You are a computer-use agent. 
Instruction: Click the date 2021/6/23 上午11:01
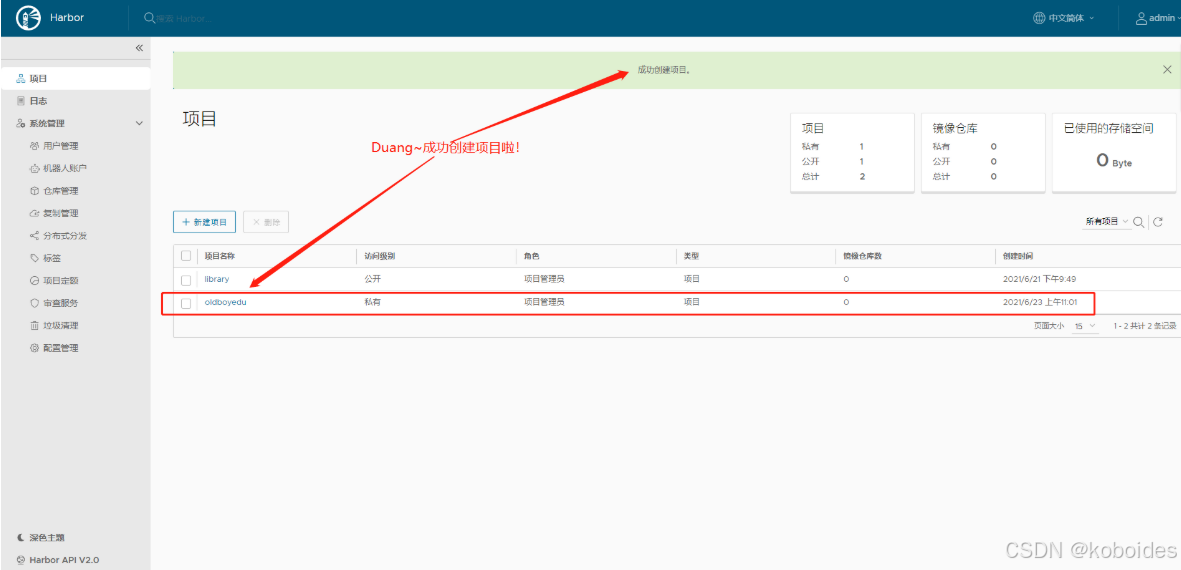point(1040,302)
